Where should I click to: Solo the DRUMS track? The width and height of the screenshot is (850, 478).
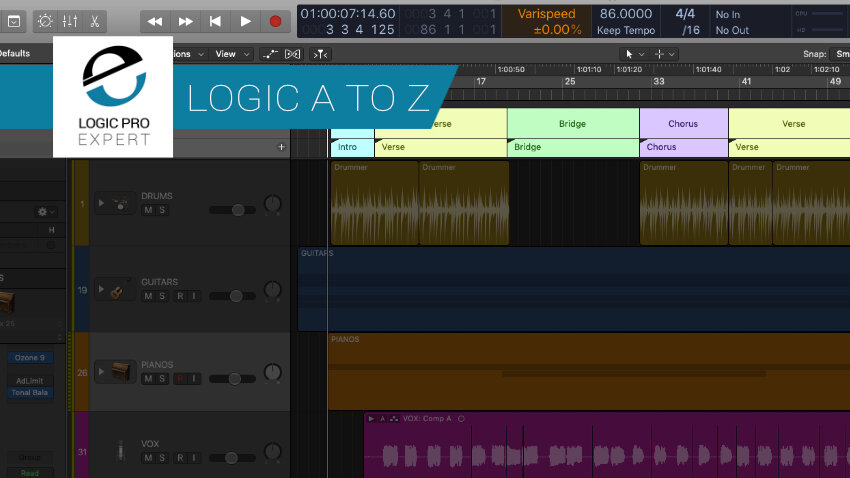point(162,210)
